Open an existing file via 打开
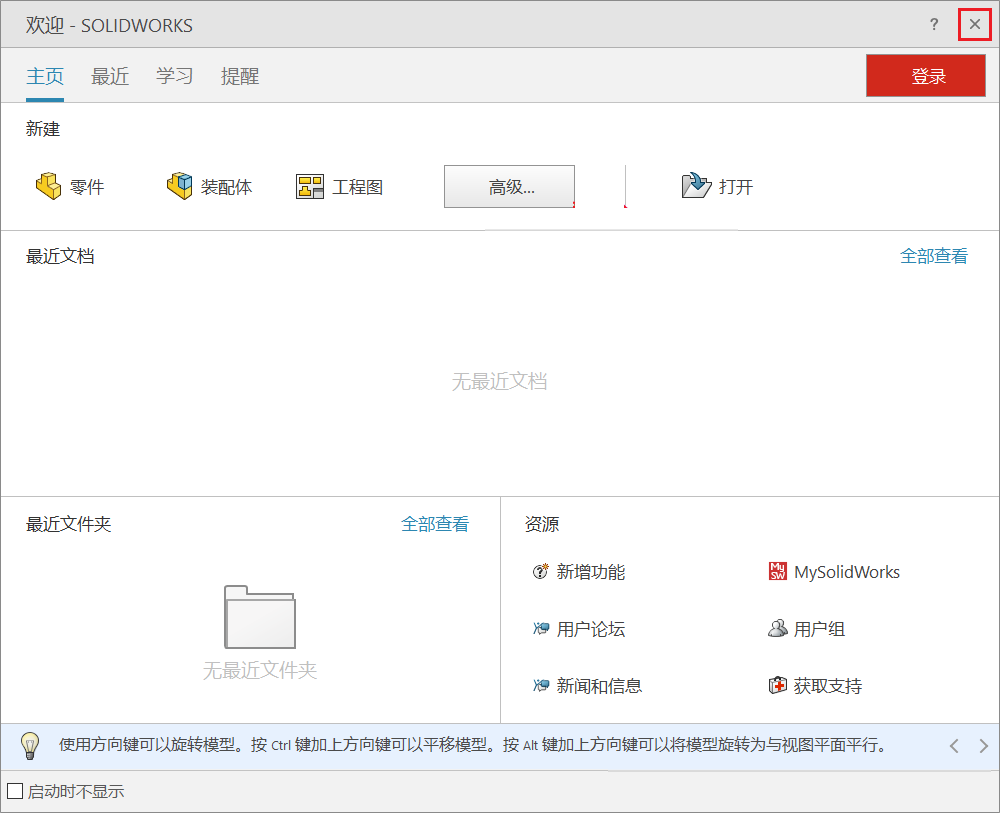The width and height of the screenshot is (1000, 813). 717,186
